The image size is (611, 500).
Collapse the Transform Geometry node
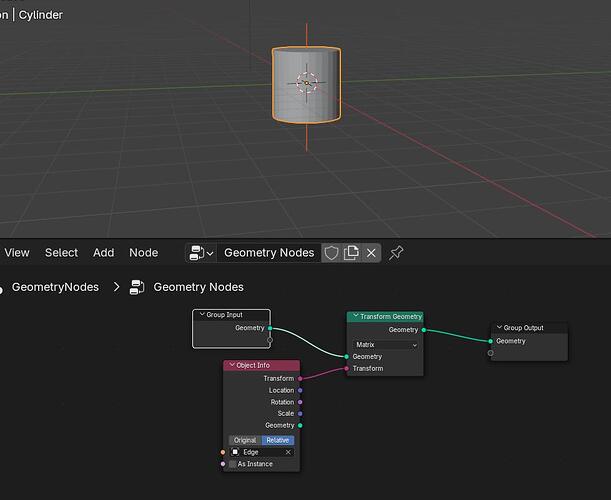tap(355, 316)
